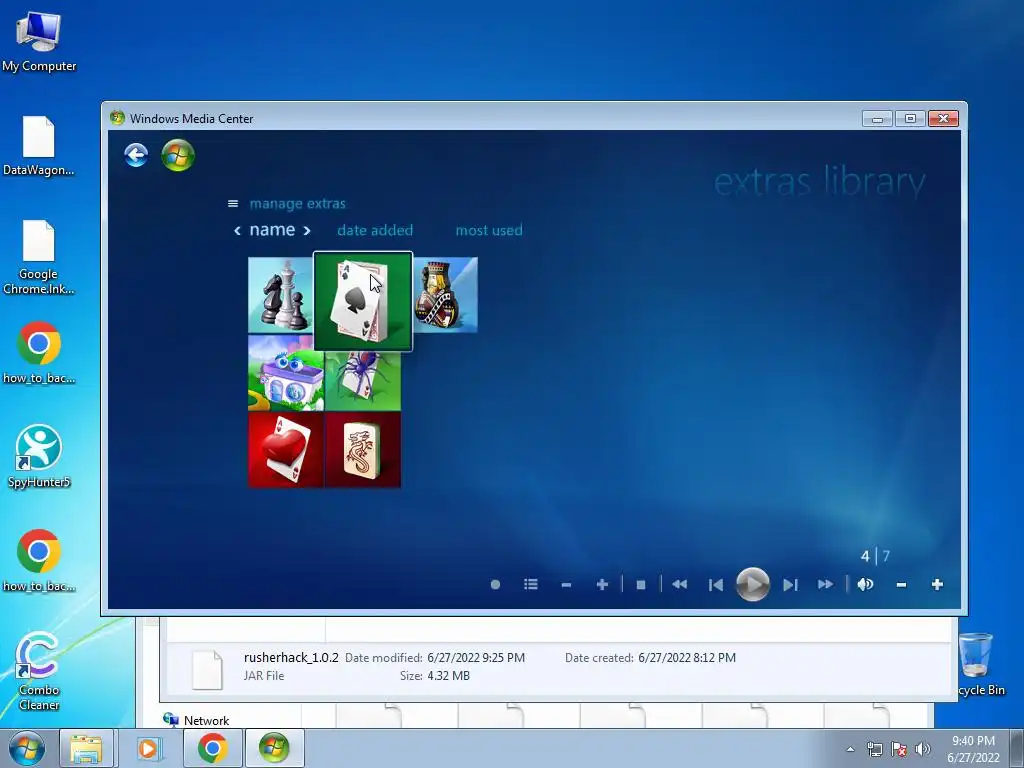Open the Mahjong Titans dragon tile
Screen dimensions: 1024x768
pyautogui.click(x=363, y=450)
